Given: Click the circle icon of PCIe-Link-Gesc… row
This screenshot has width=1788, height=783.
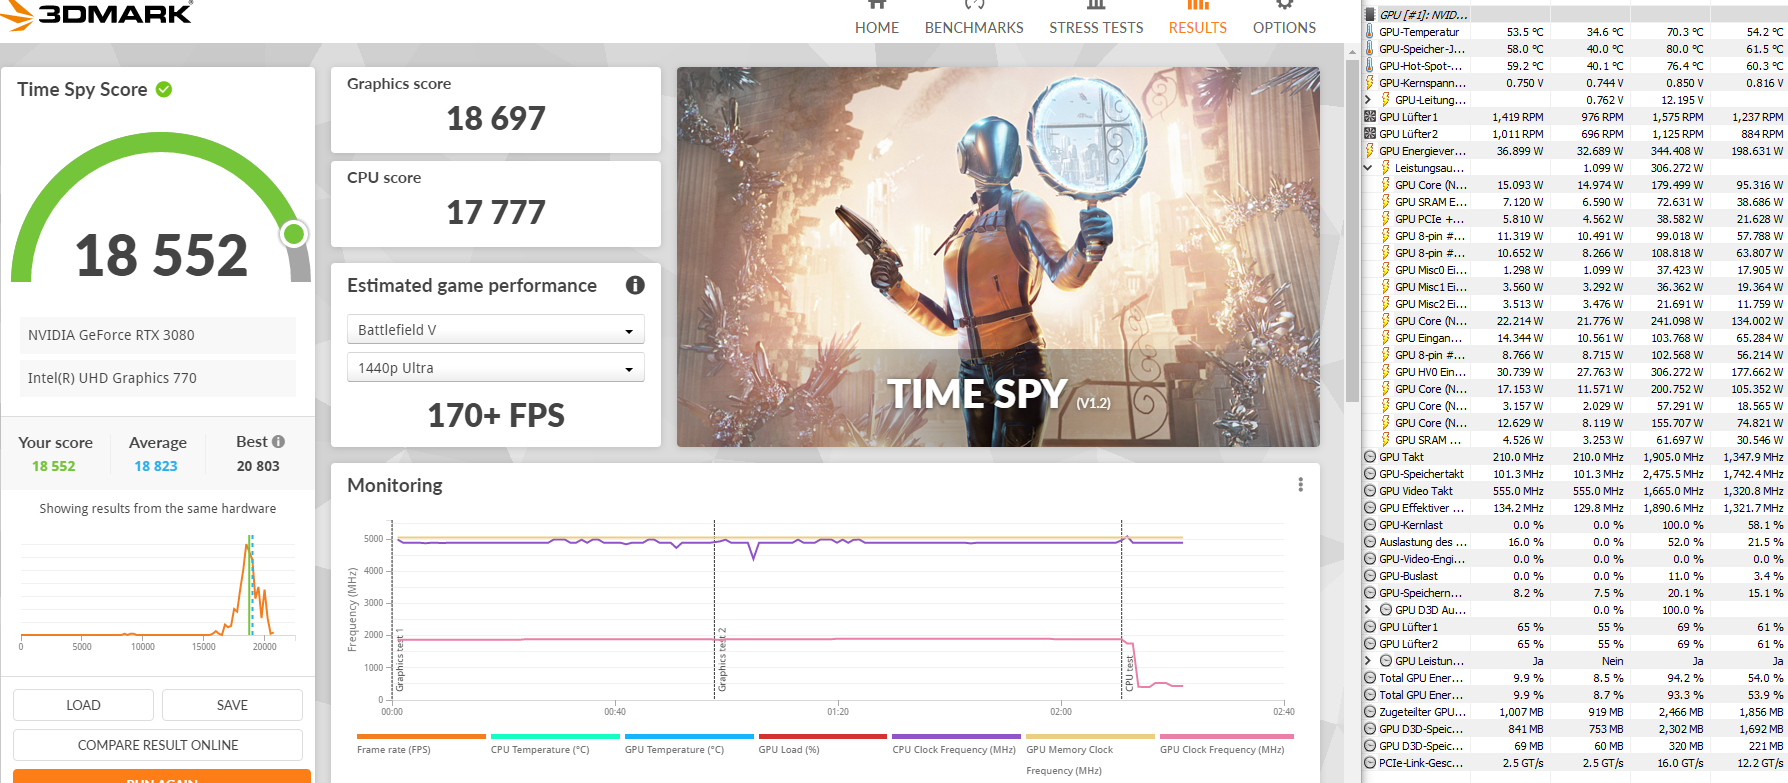Looking at the screenshot, I should (1370, 763).
